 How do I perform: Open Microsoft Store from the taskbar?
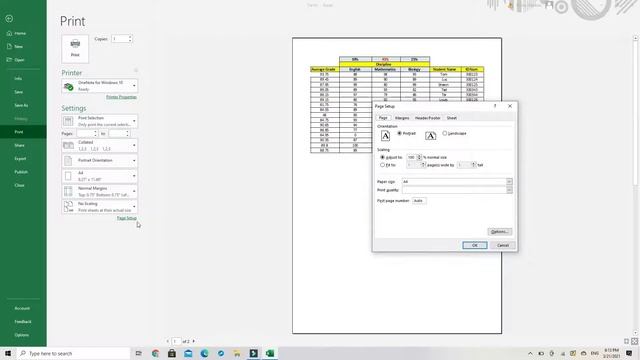pyautogui.click(x=172, y=353)
